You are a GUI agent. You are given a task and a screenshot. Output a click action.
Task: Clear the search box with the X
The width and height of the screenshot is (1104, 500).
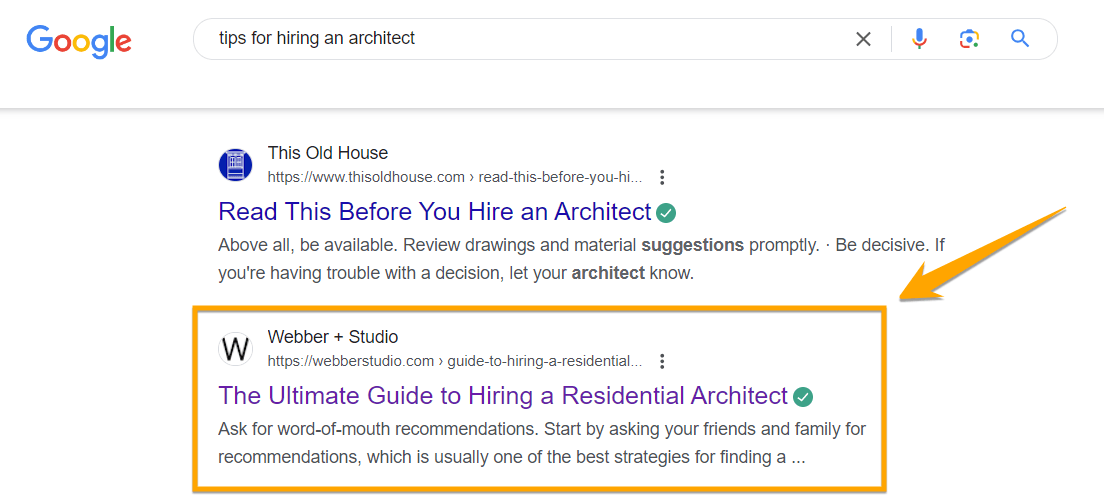863,39
